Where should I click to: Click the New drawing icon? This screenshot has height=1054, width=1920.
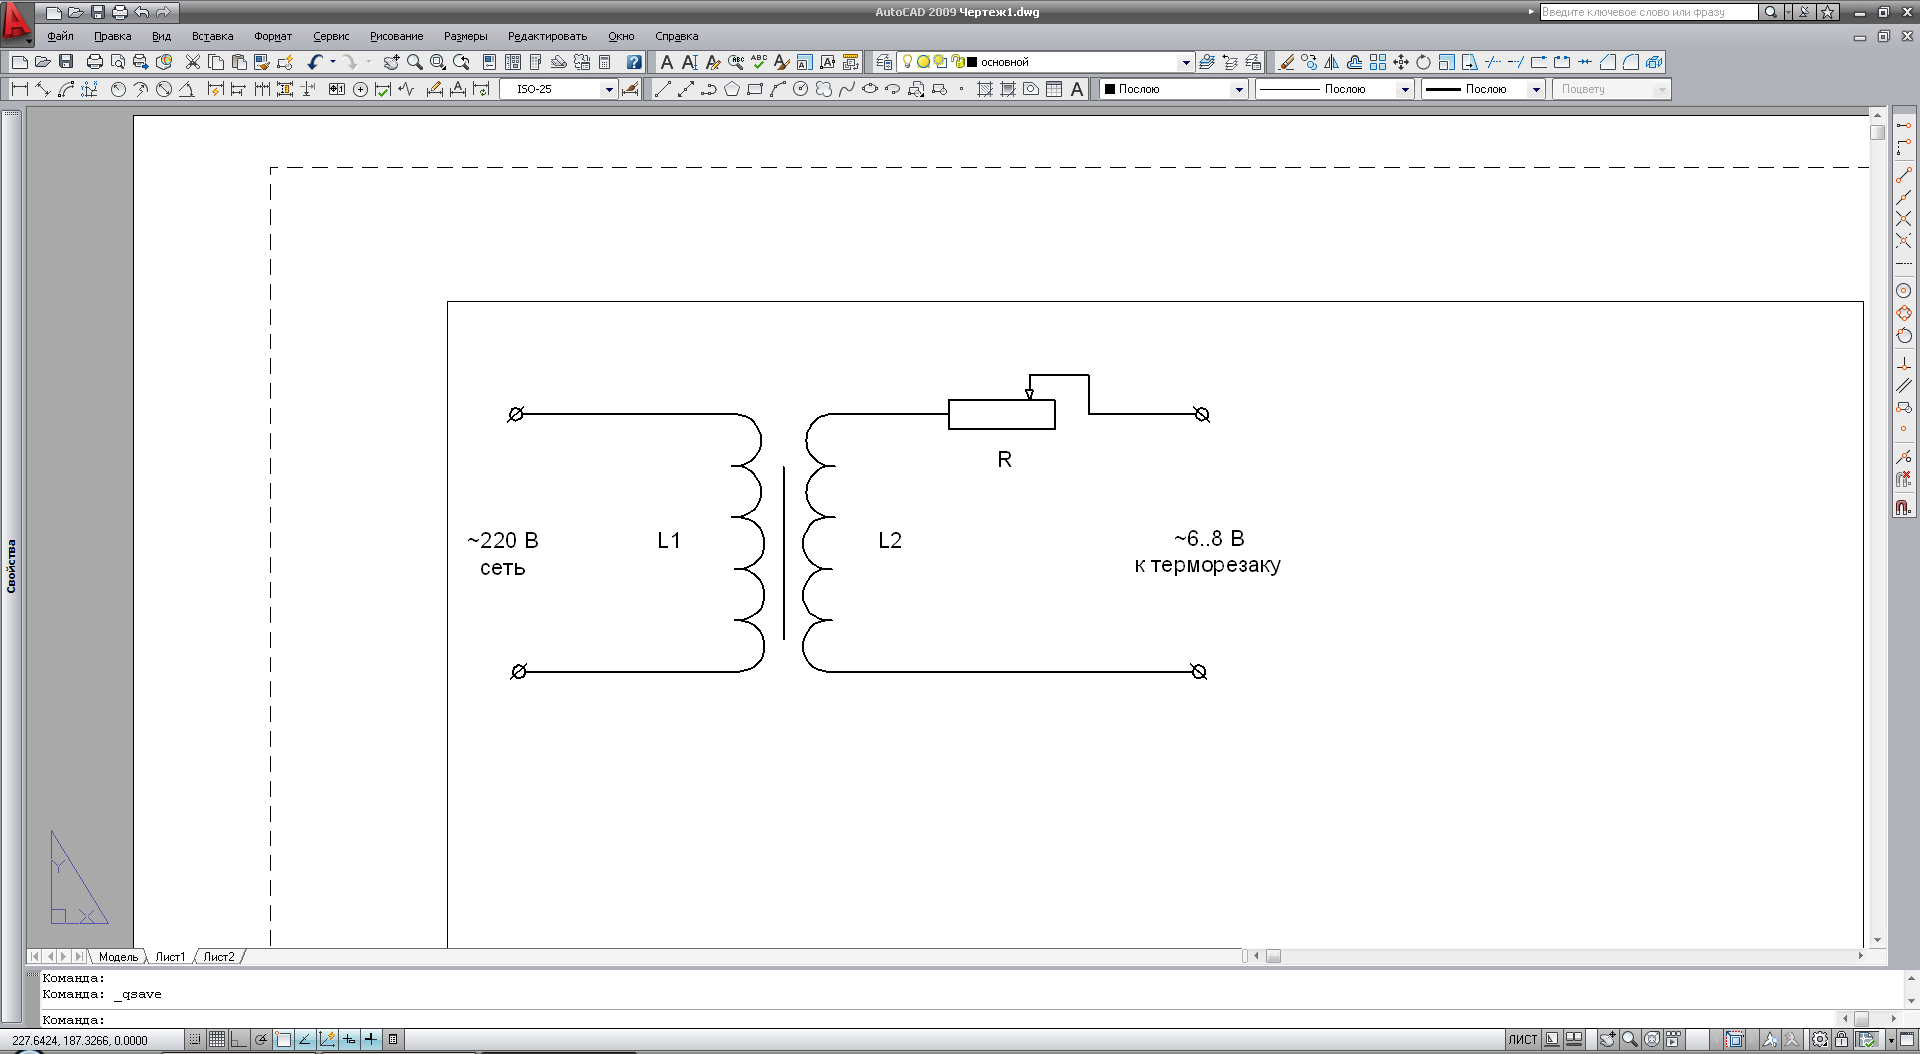click(x=19, y=62)
